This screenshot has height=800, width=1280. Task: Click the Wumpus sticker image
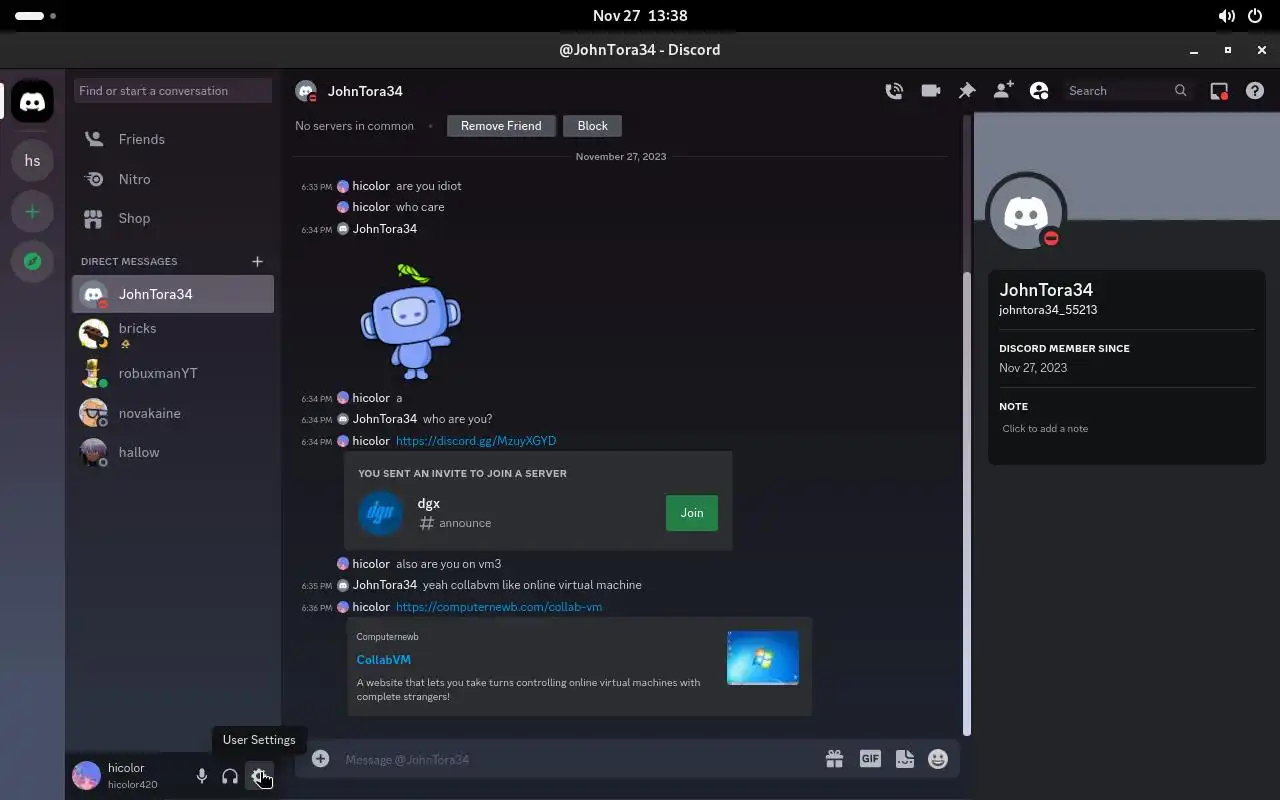tap(410, 321)
